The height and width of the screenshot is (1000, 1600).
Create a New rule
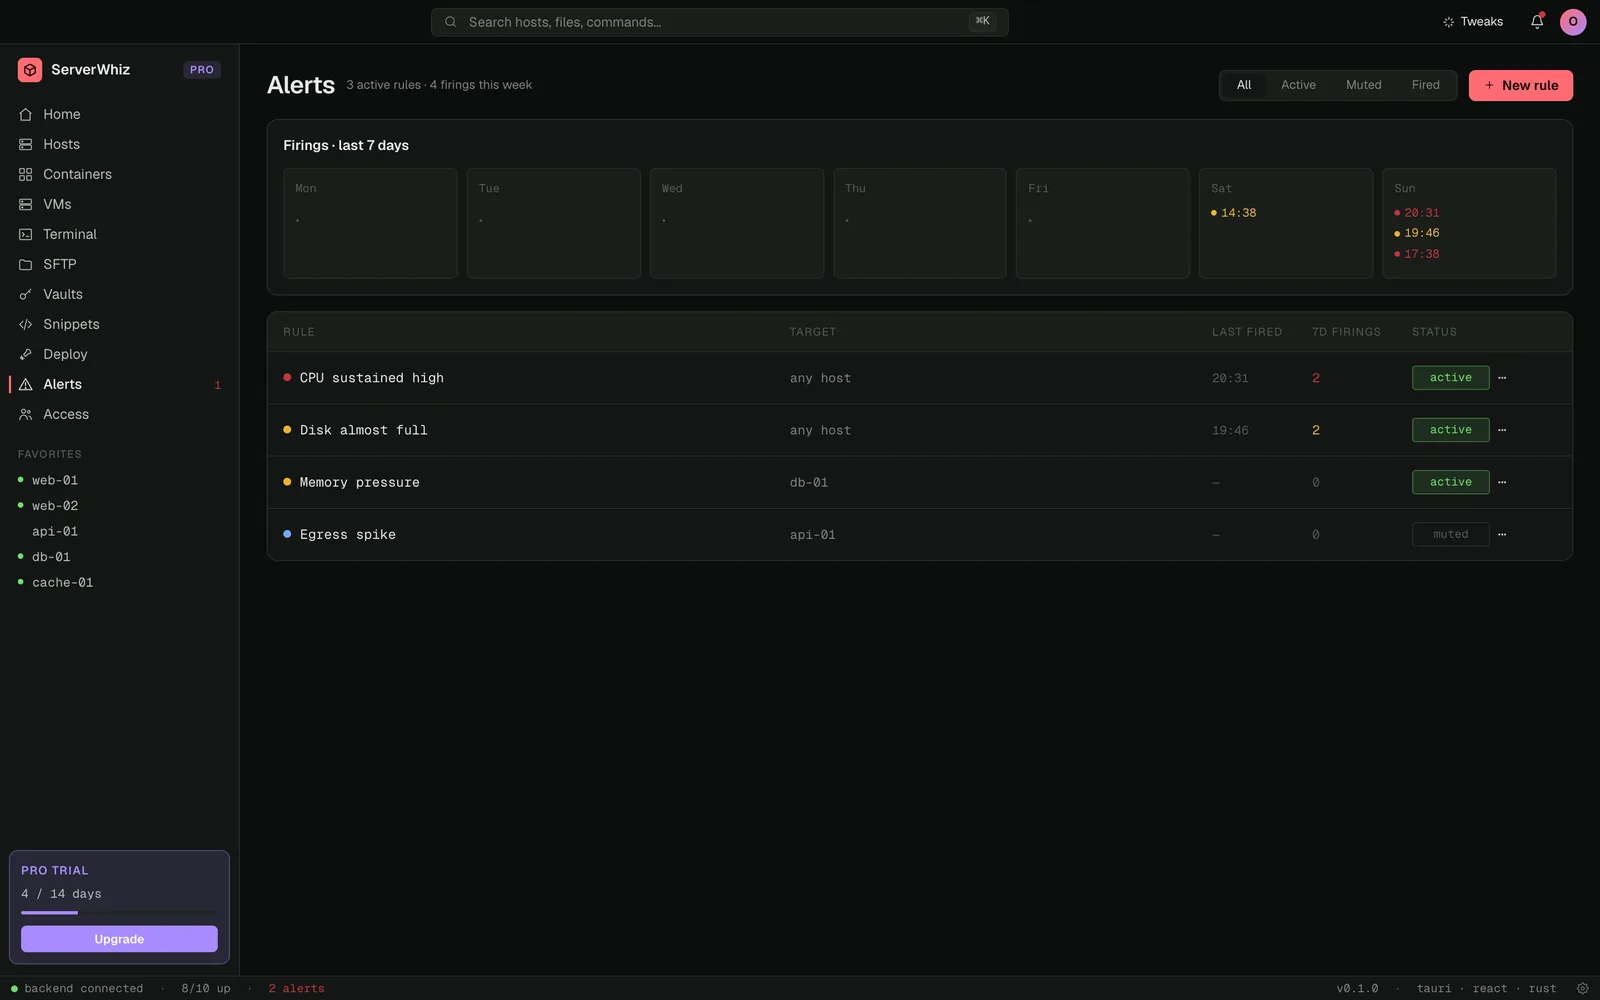[1520, 85]
